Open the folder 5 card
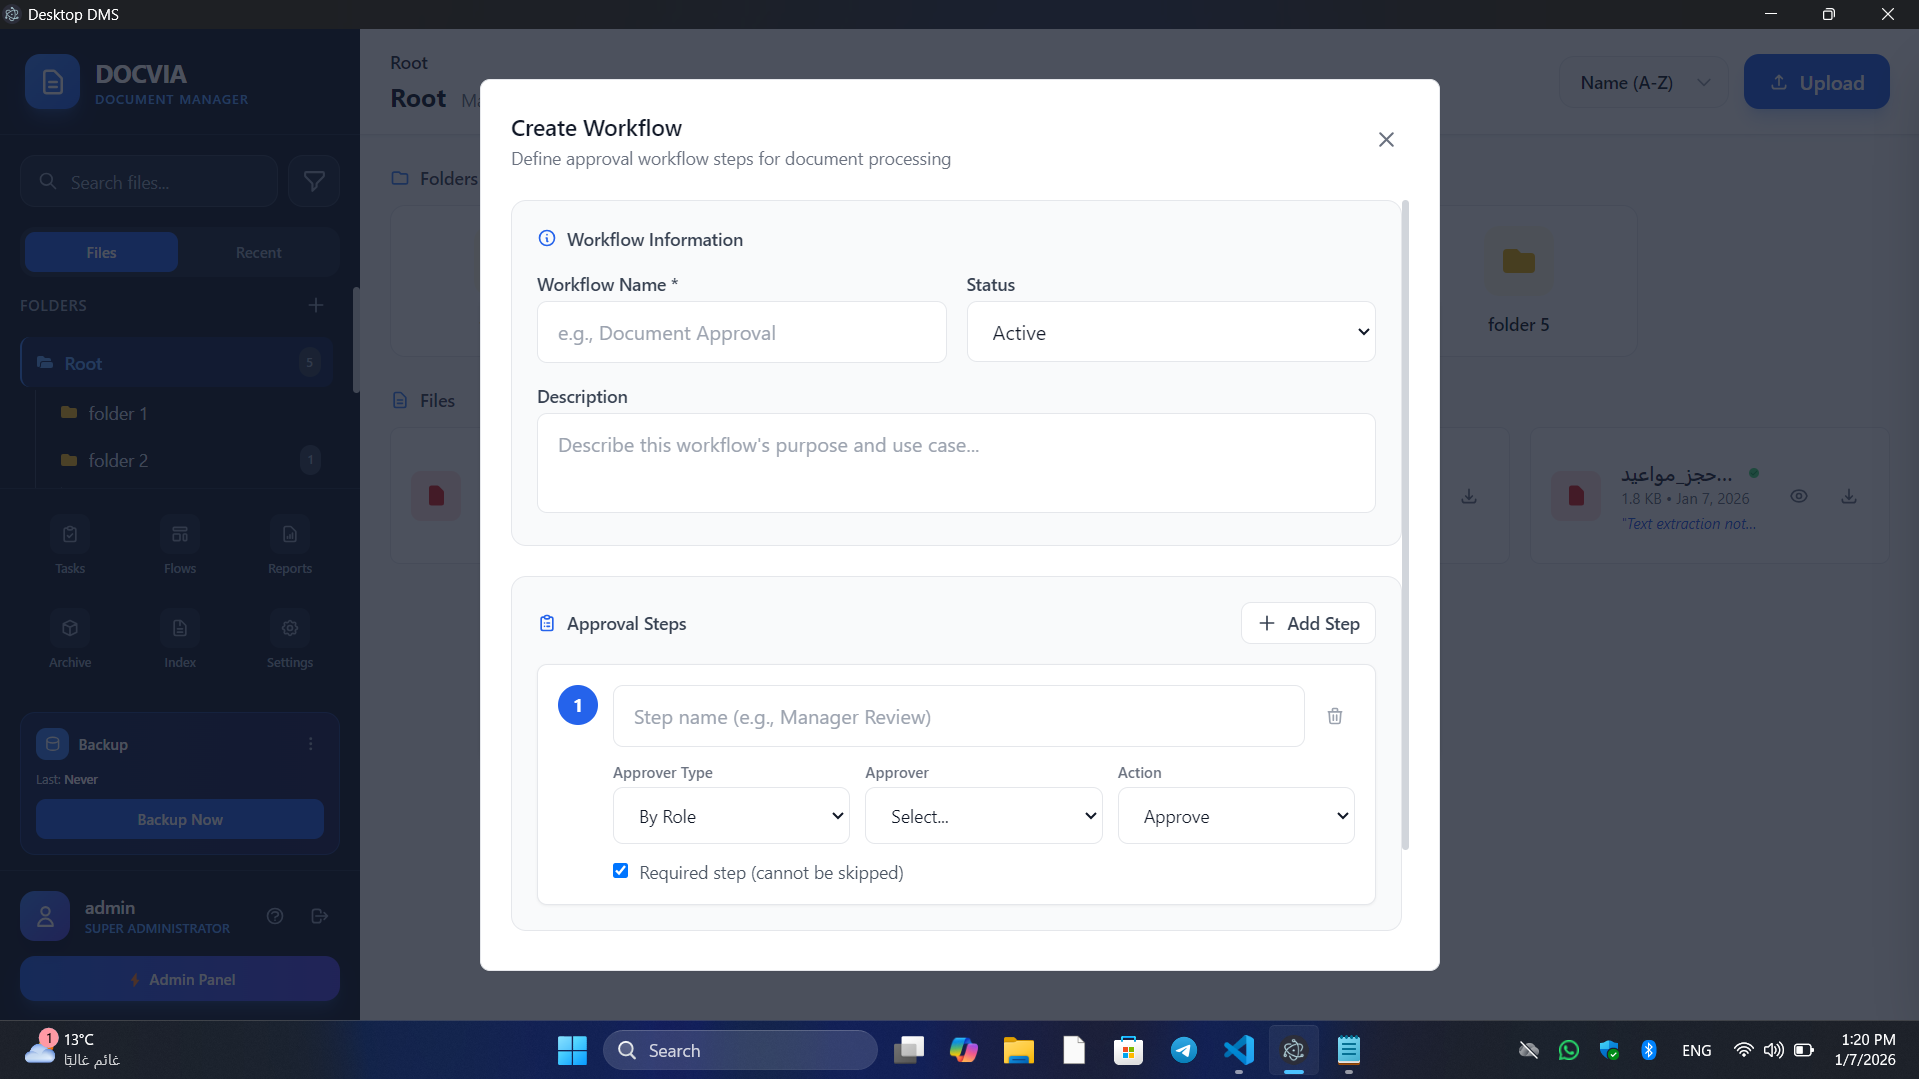This screenshot has height=1079, width=1919. (1518, 283)
